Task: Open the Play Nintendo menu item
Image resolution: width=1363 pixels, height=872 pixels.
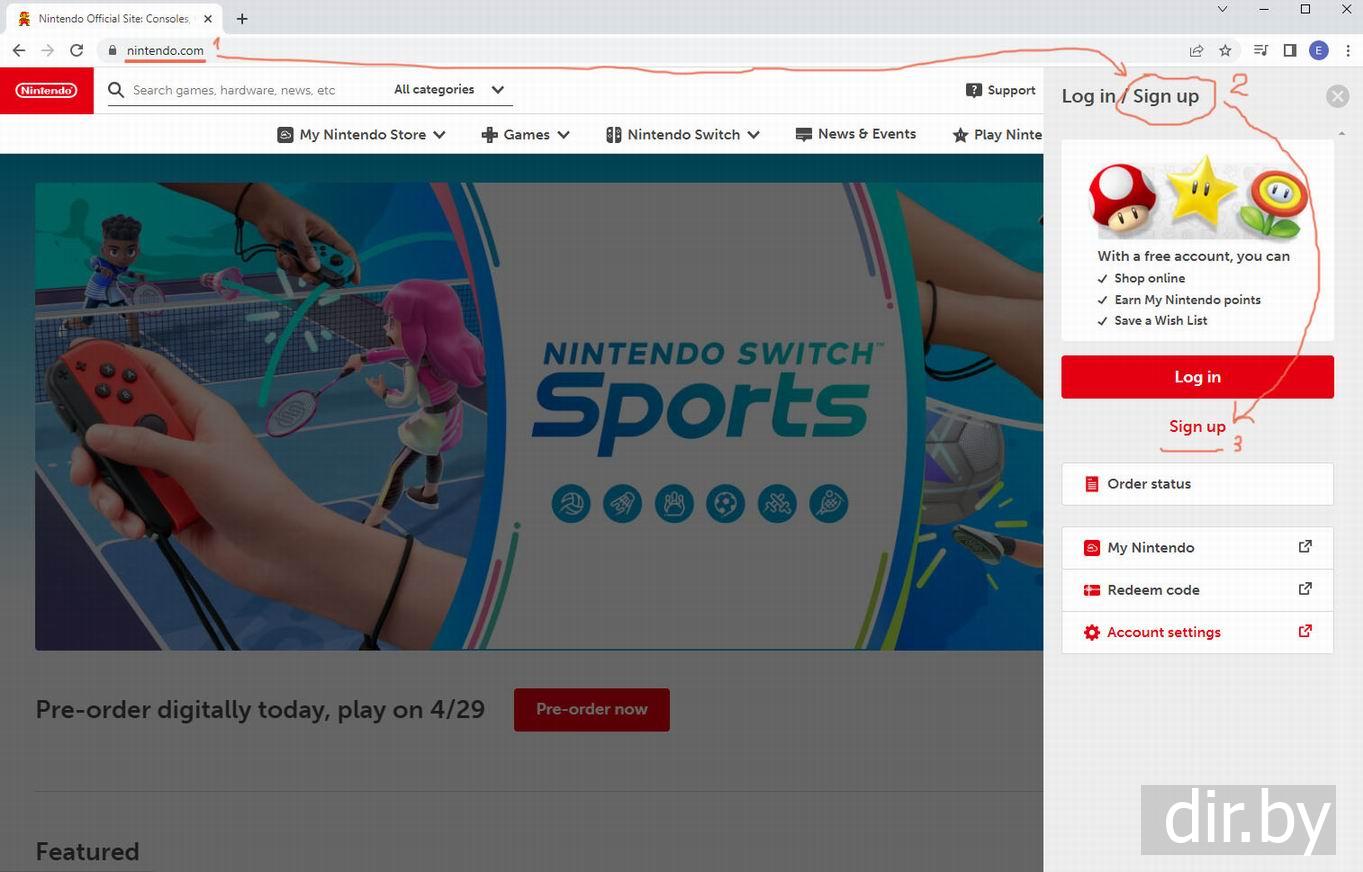Action: click(997, 134)
